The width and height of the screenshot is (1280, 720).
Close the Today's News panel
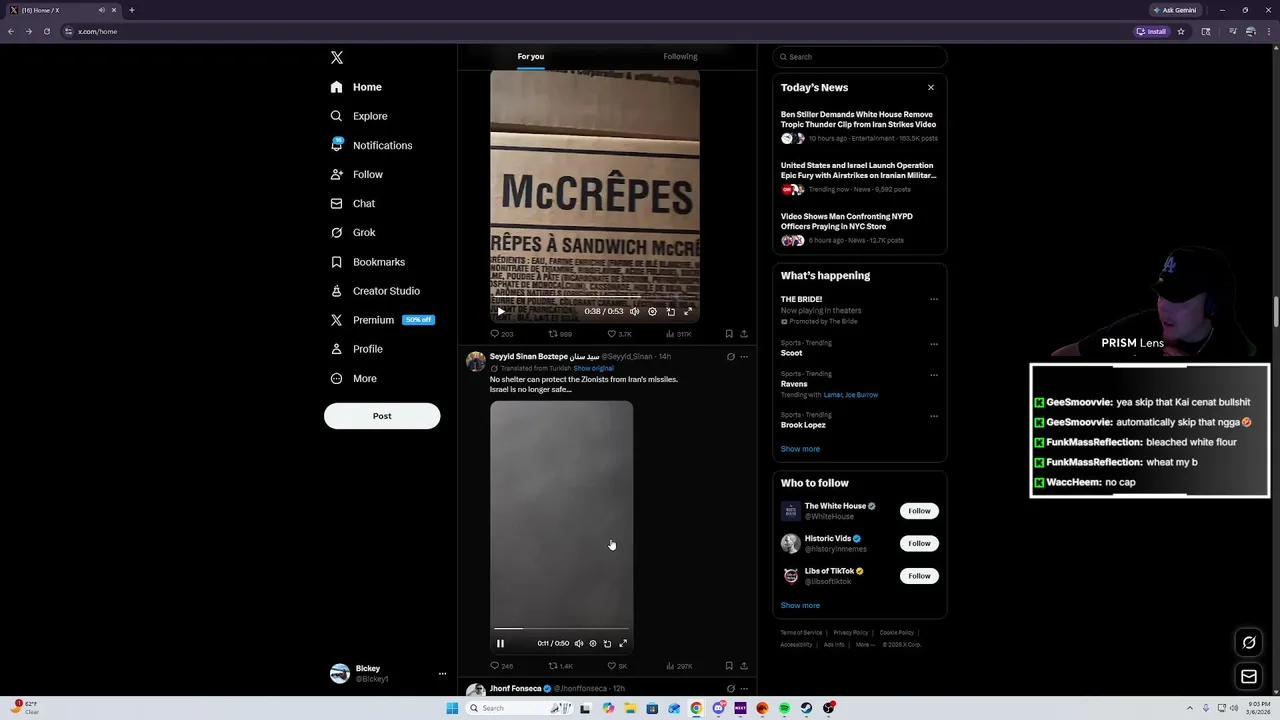931,87
